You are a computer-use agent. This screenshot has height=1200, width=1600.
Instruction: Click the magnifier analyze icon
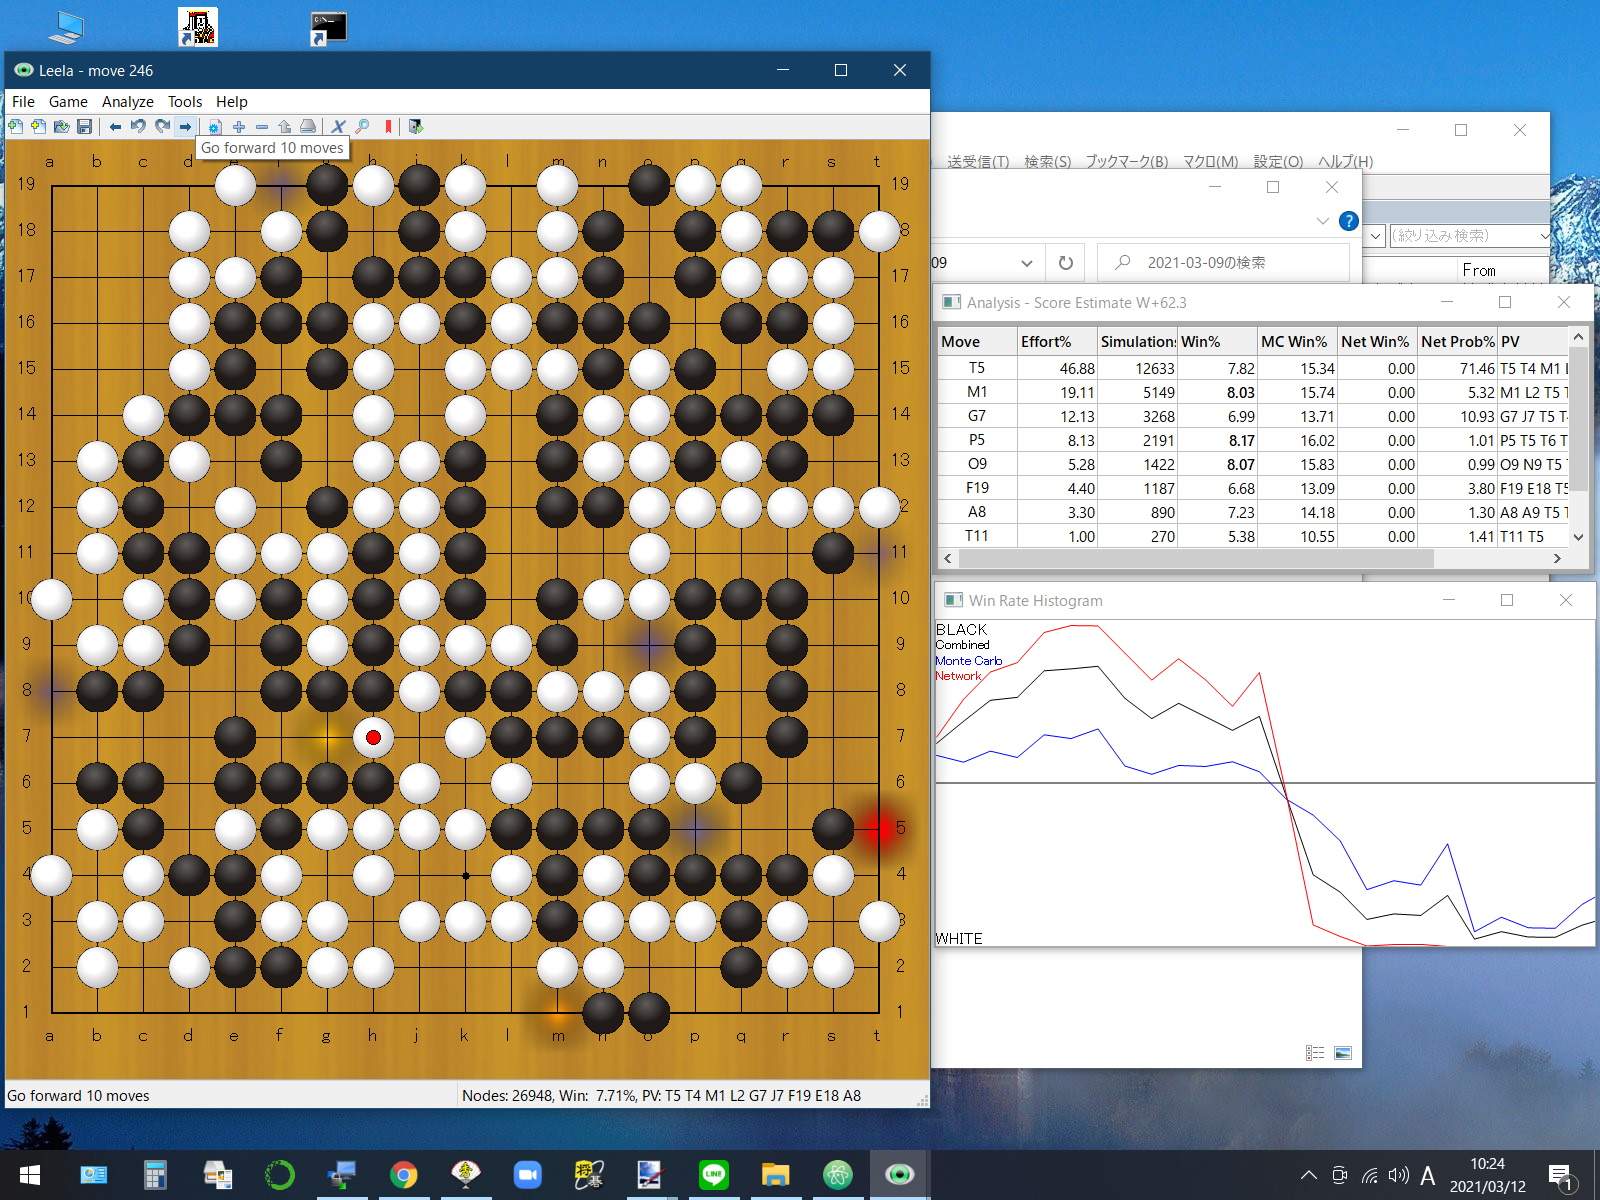click(362, 126)
